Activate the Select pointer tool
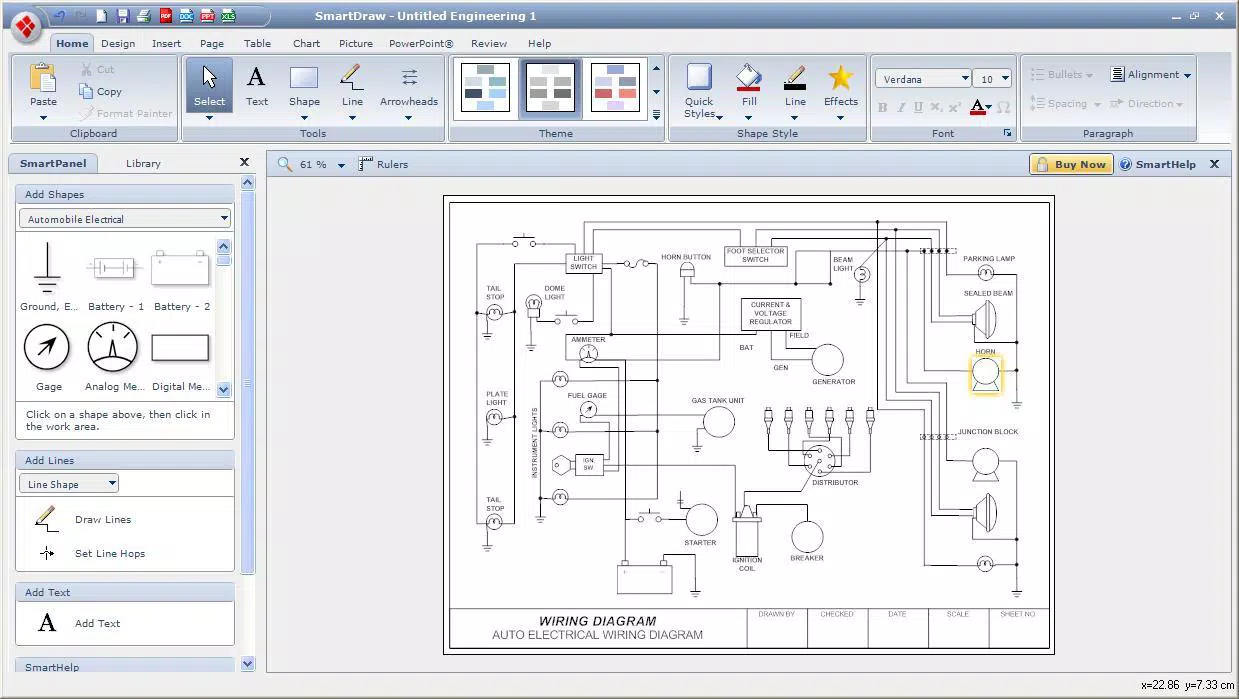 [209, 84]
